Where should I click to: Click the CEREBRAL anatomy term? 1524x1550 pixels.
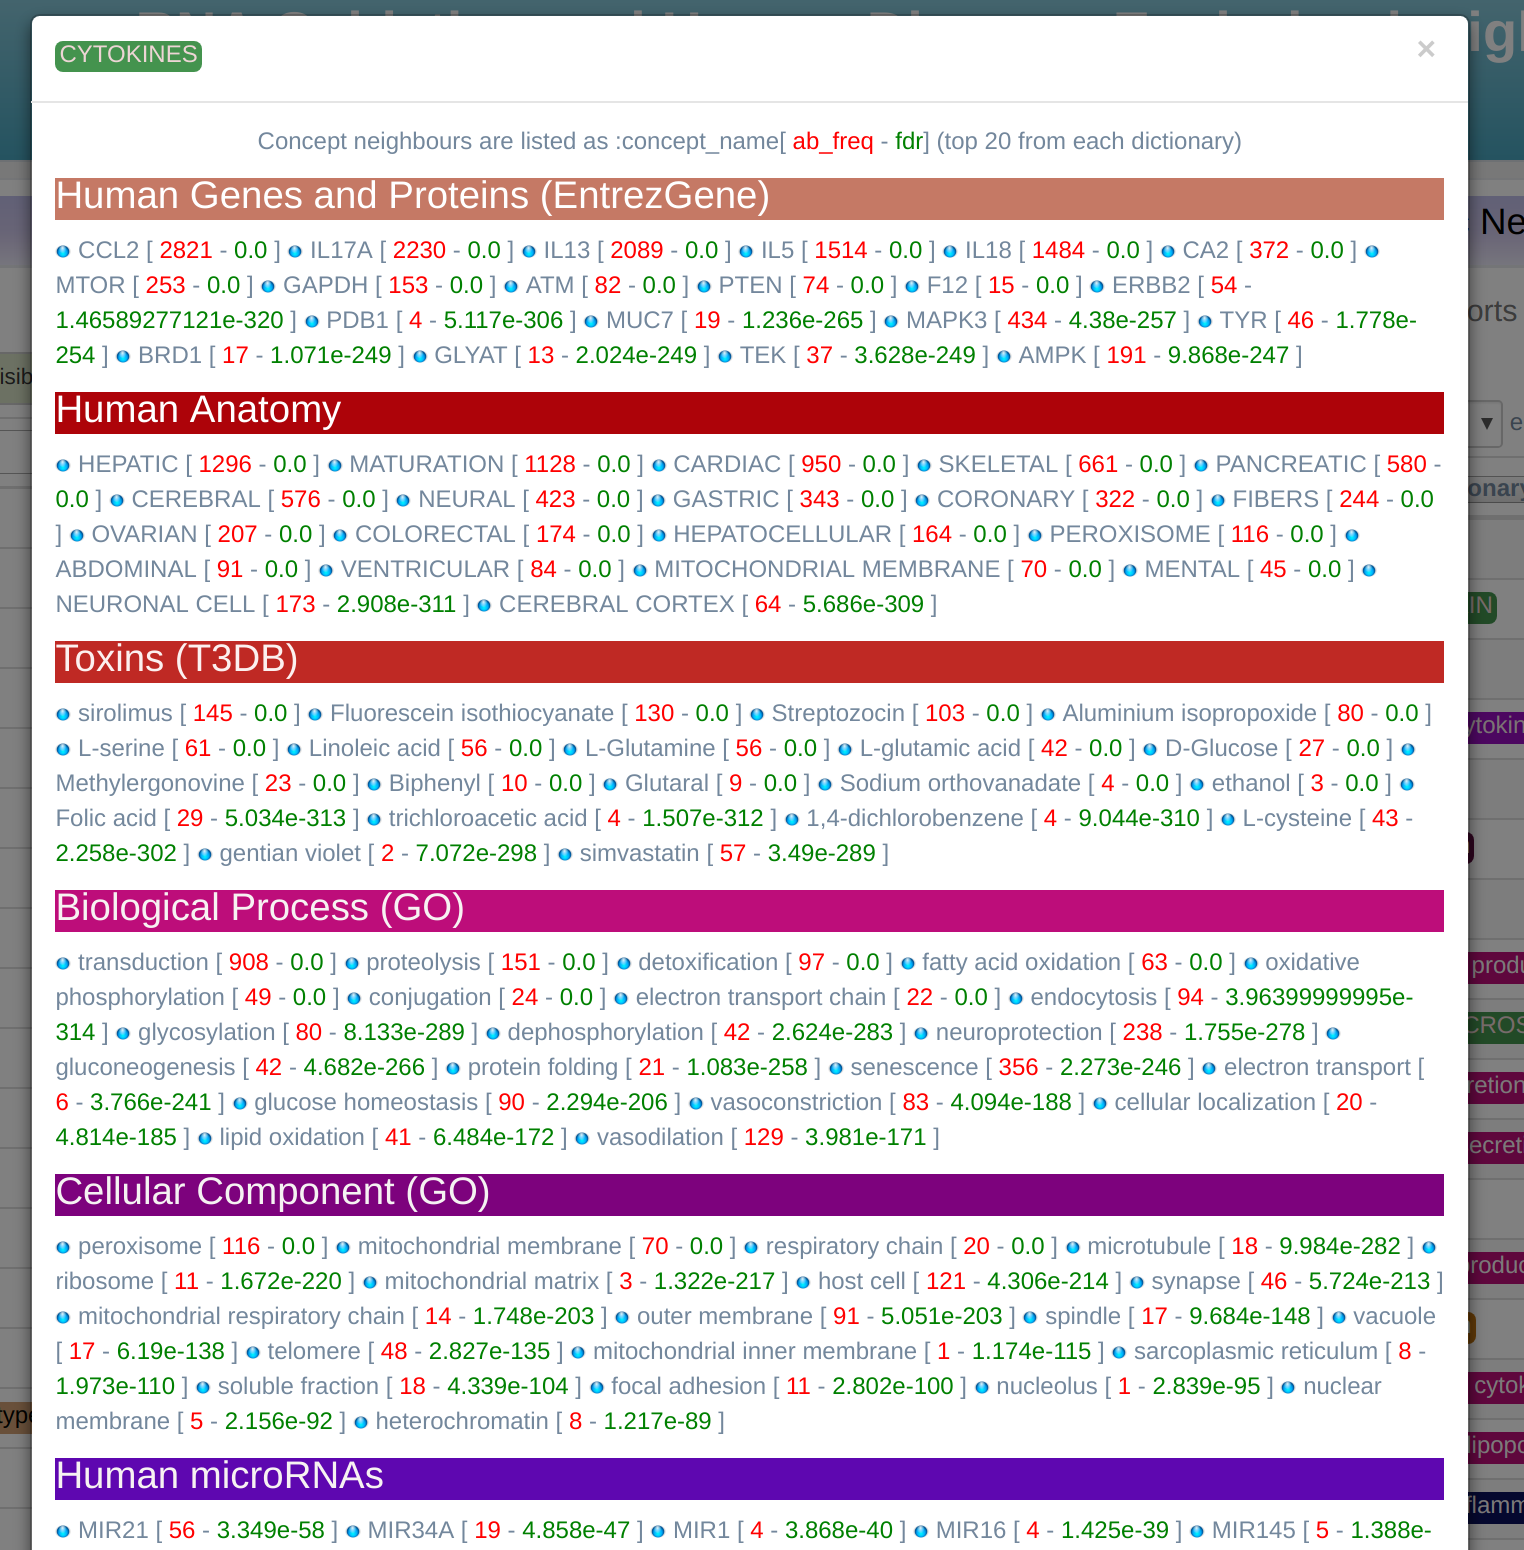[196, 499]
